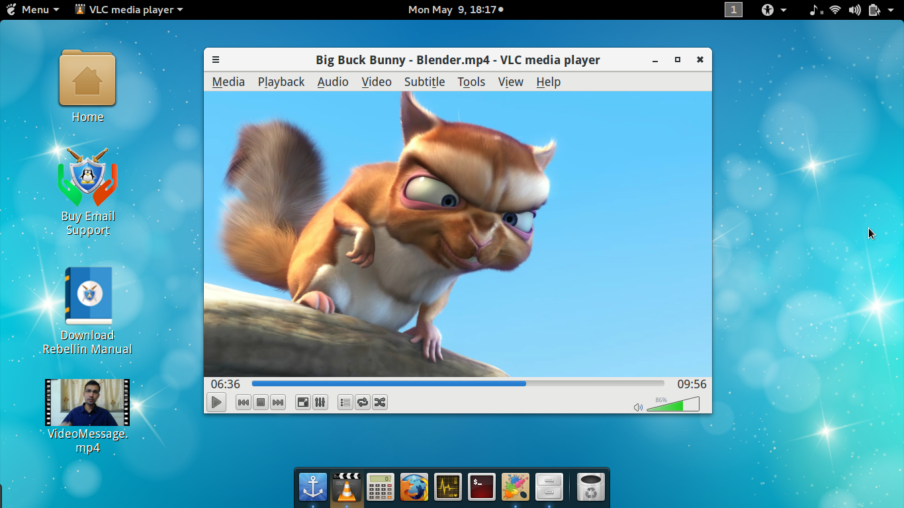Viewport: 904px width, 508px height.
Task: Minimize the VLC window
Action: point(655,60)
